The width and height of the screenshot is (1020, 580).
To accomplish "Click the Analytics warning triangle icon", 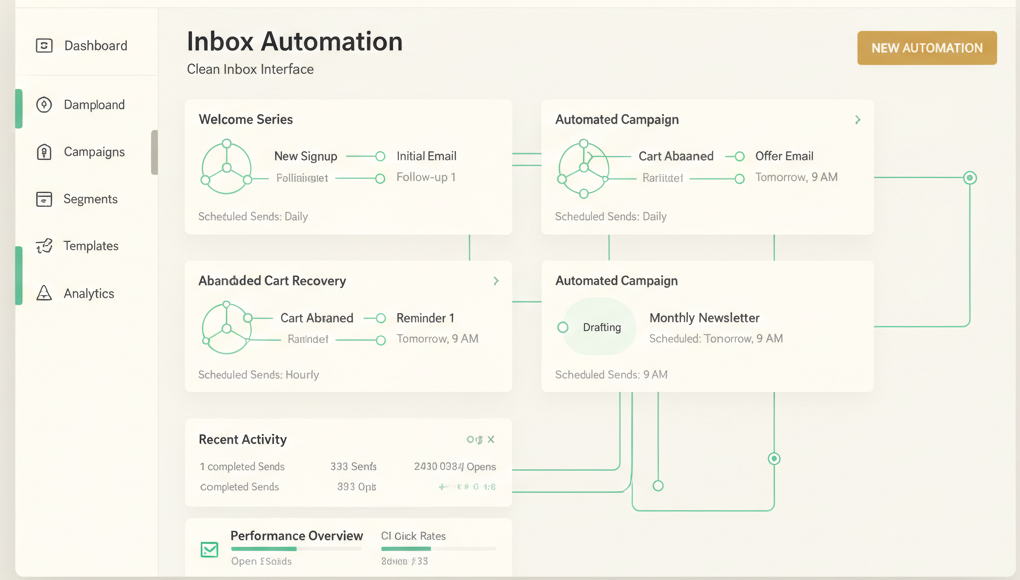I will click(x=44, y=293).
